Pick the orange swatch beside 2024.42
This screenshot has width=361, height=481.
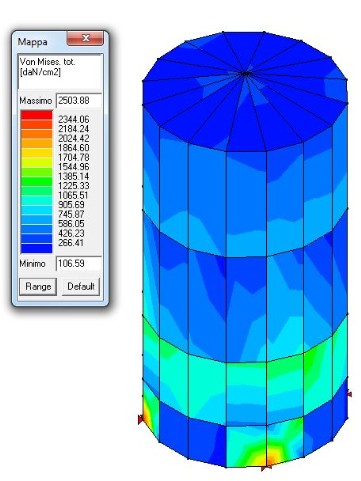click(x=36, y=134)
